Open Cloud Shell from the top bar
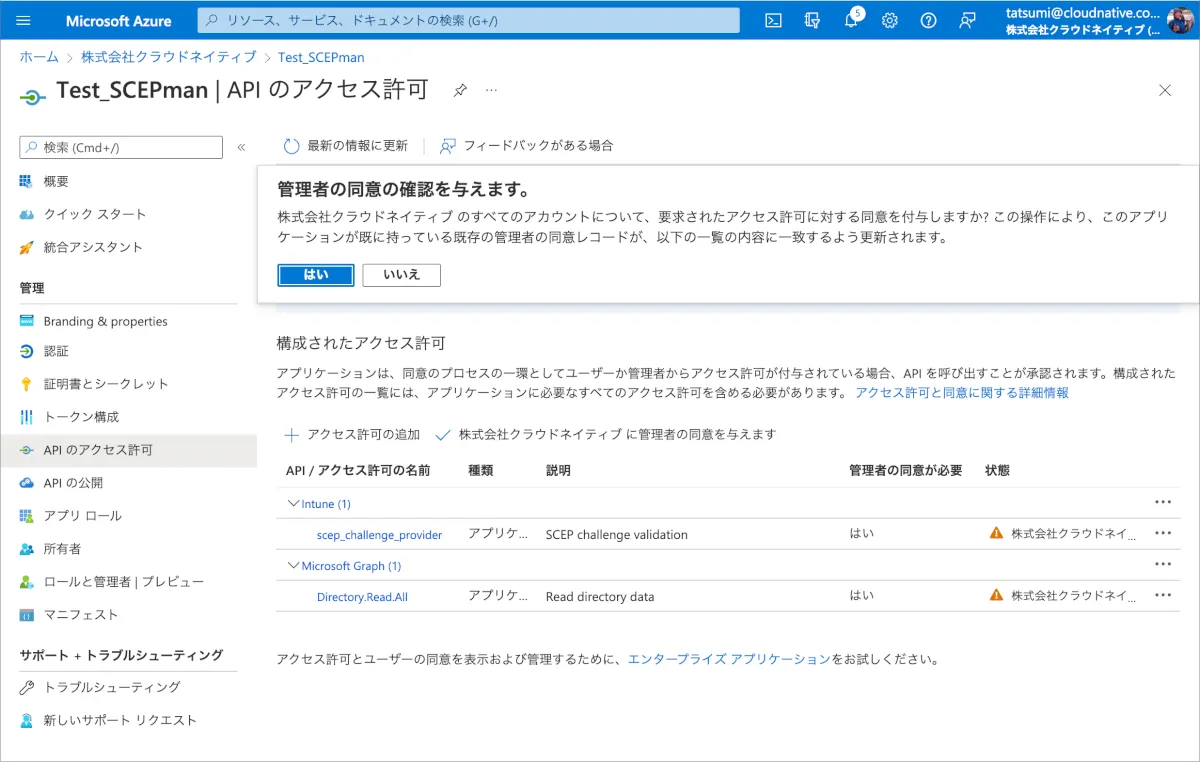This screenshot has height=762, width=1200. click(x=773, y=20)
